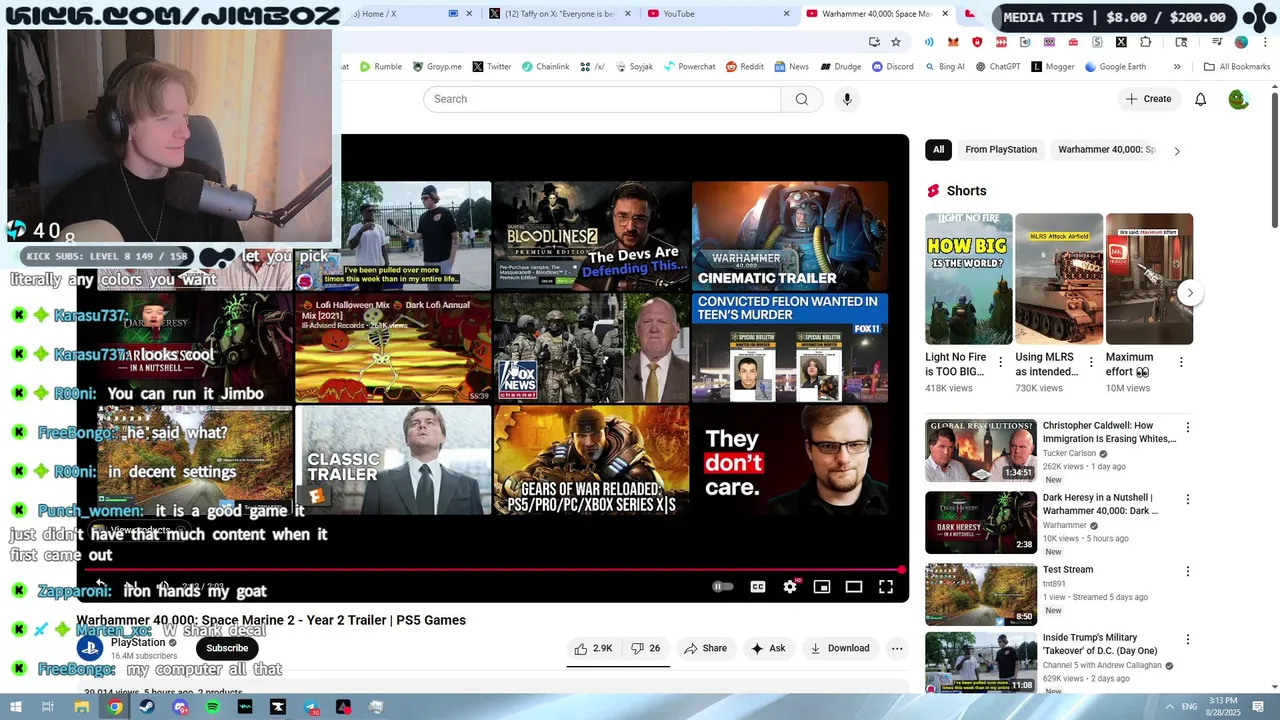Focus the YouTube search field

coord(602,99)
